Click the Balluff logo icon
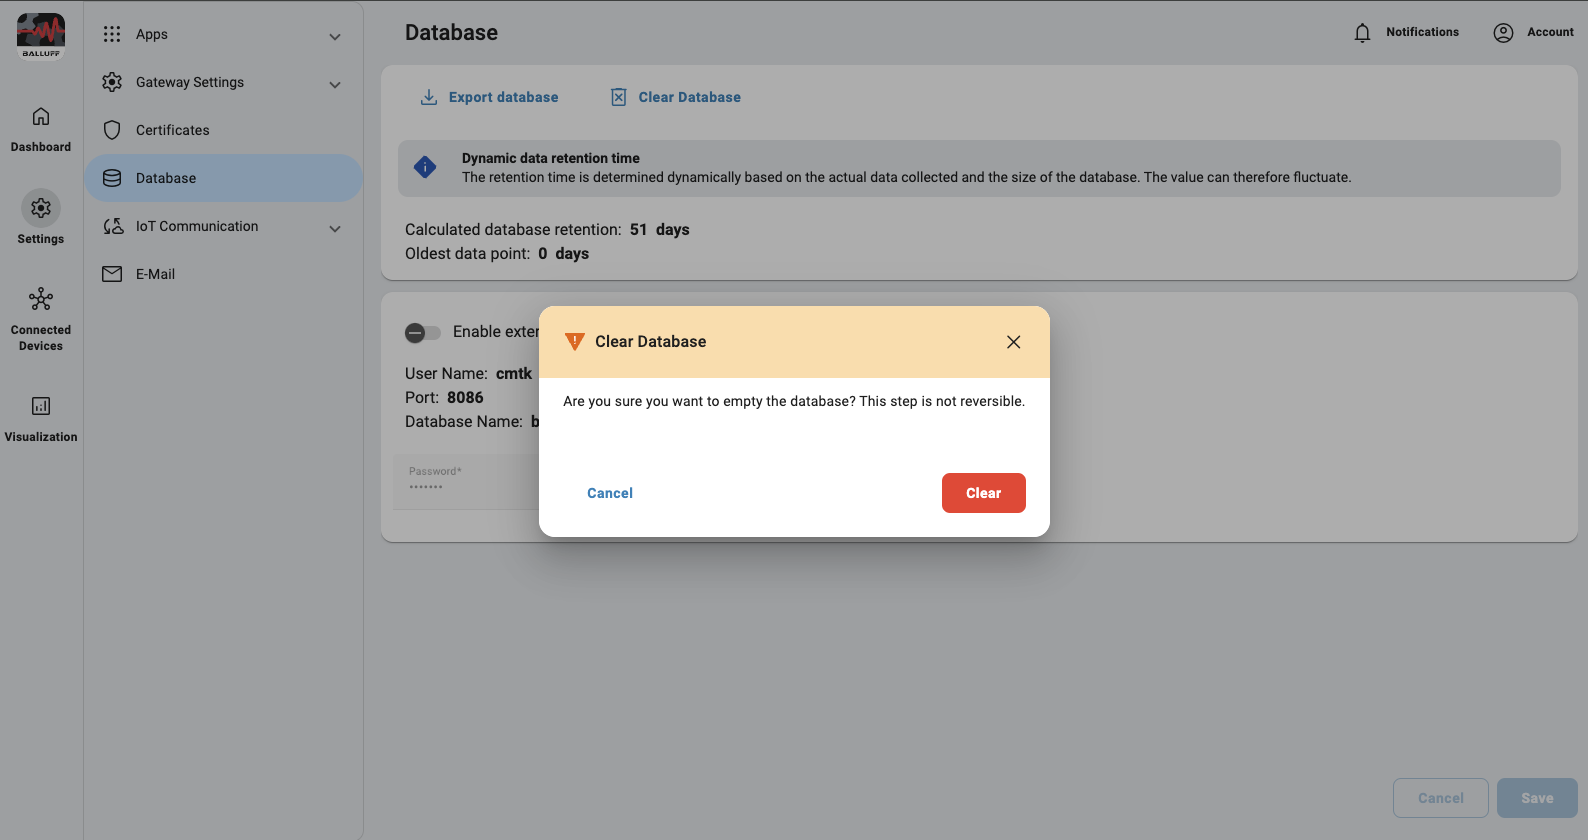1588x840 pixels. click(41, 34)
